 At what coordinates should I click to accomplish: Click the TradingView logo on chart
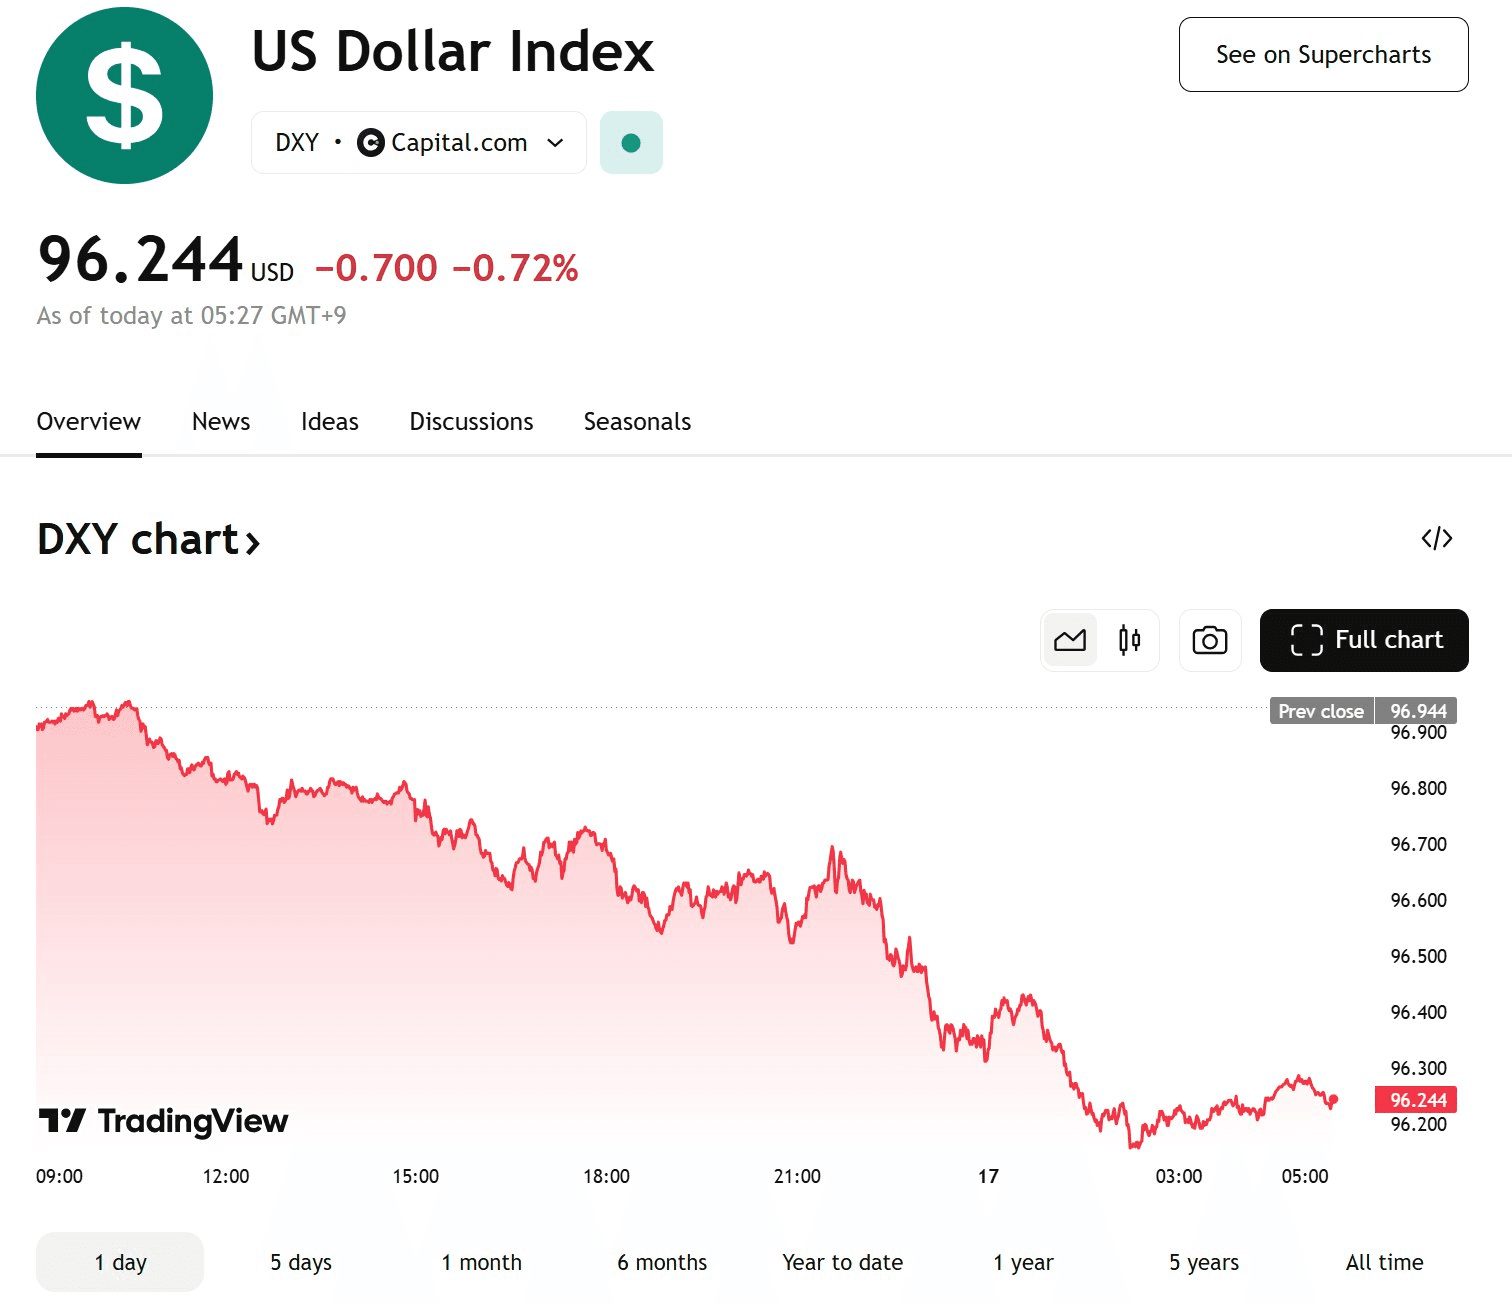(x=163, y=1121)
